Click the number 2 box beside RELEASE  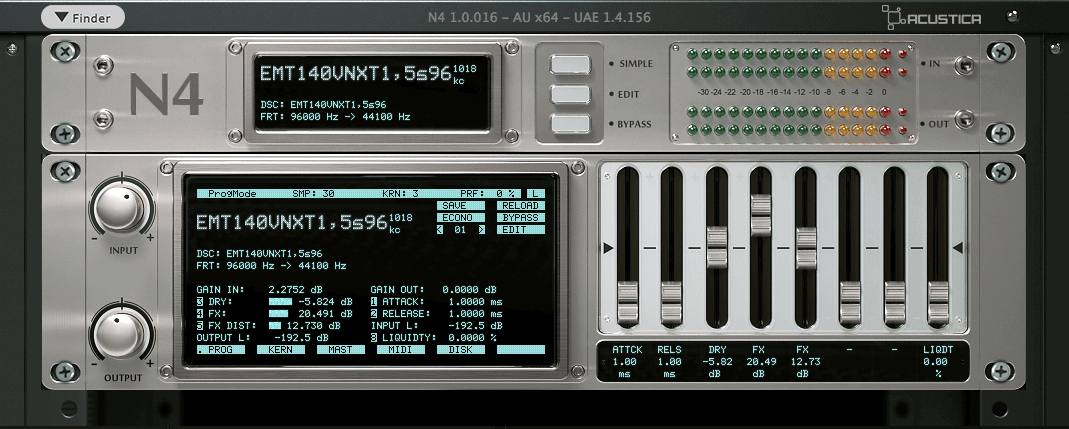[374, 314]
